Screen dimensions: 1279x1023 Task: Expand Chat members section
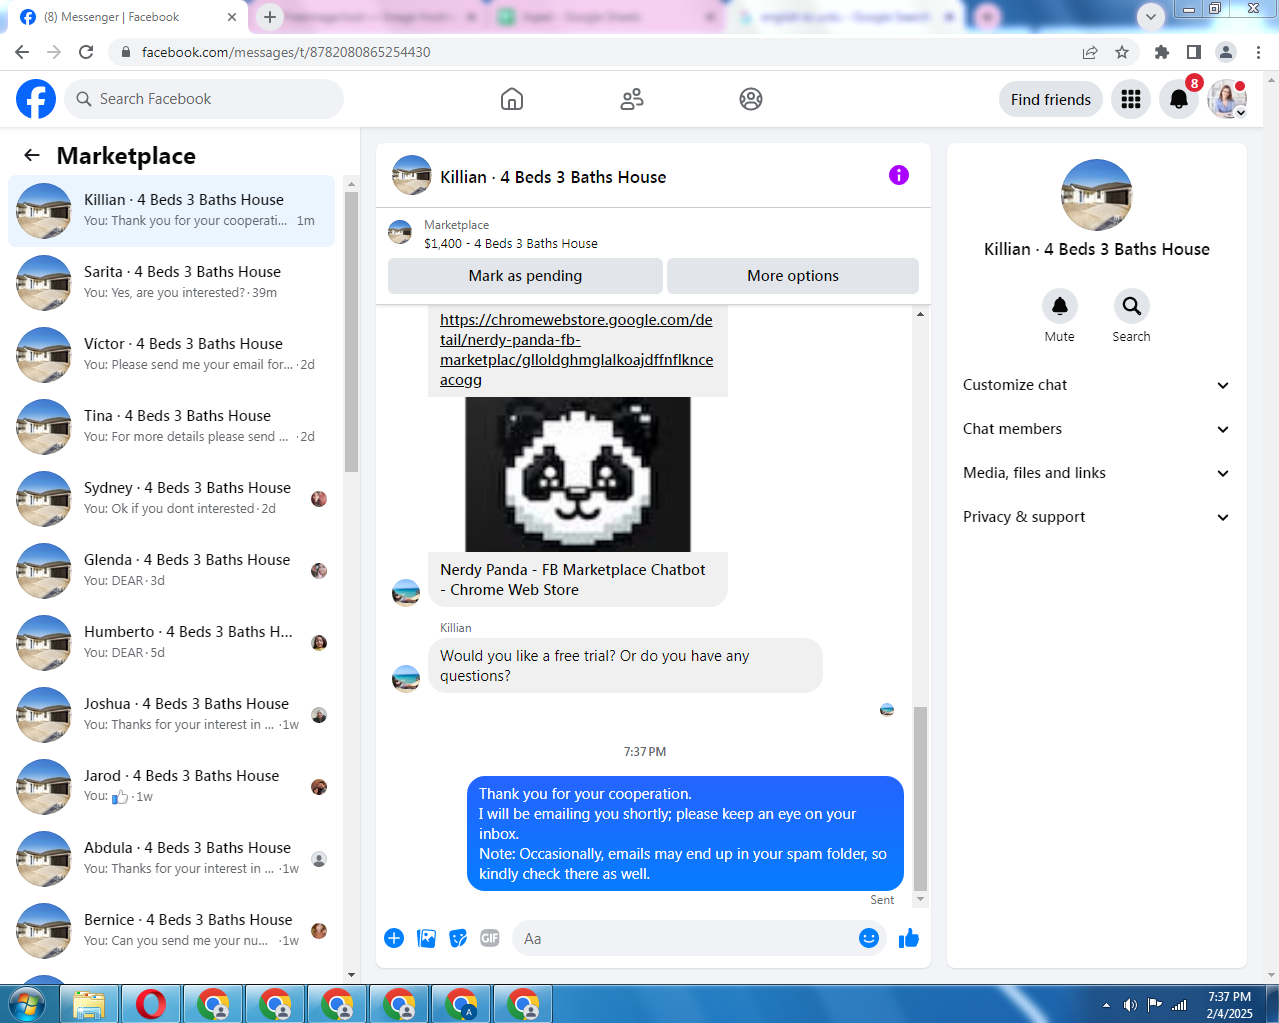coord(1096,429)
